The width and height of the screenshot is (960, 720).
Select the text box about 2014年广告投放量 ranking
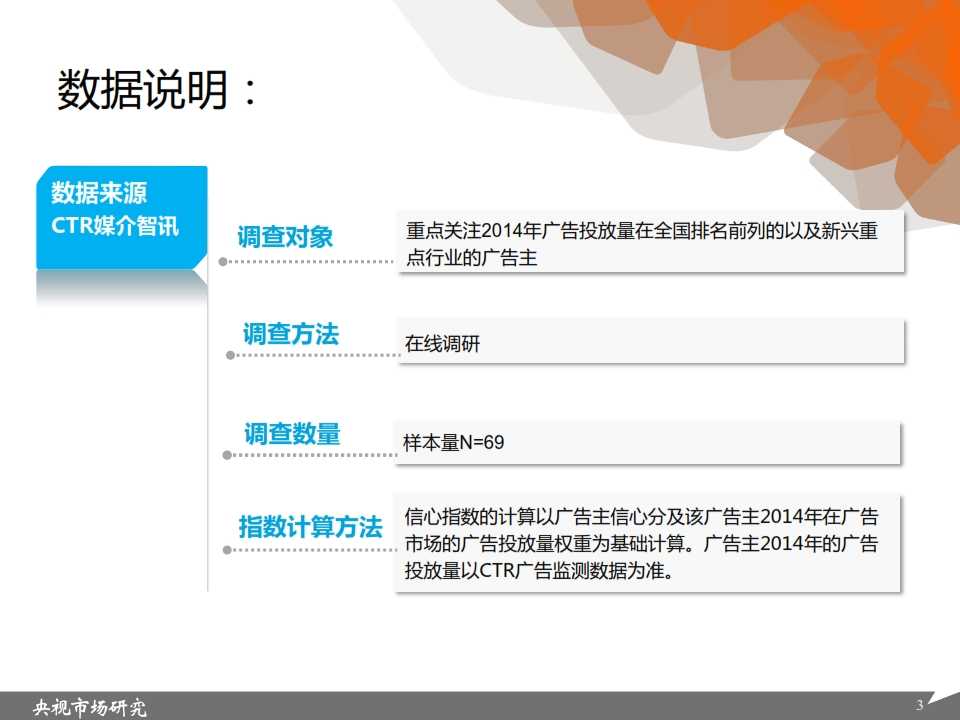coord(649,243)
